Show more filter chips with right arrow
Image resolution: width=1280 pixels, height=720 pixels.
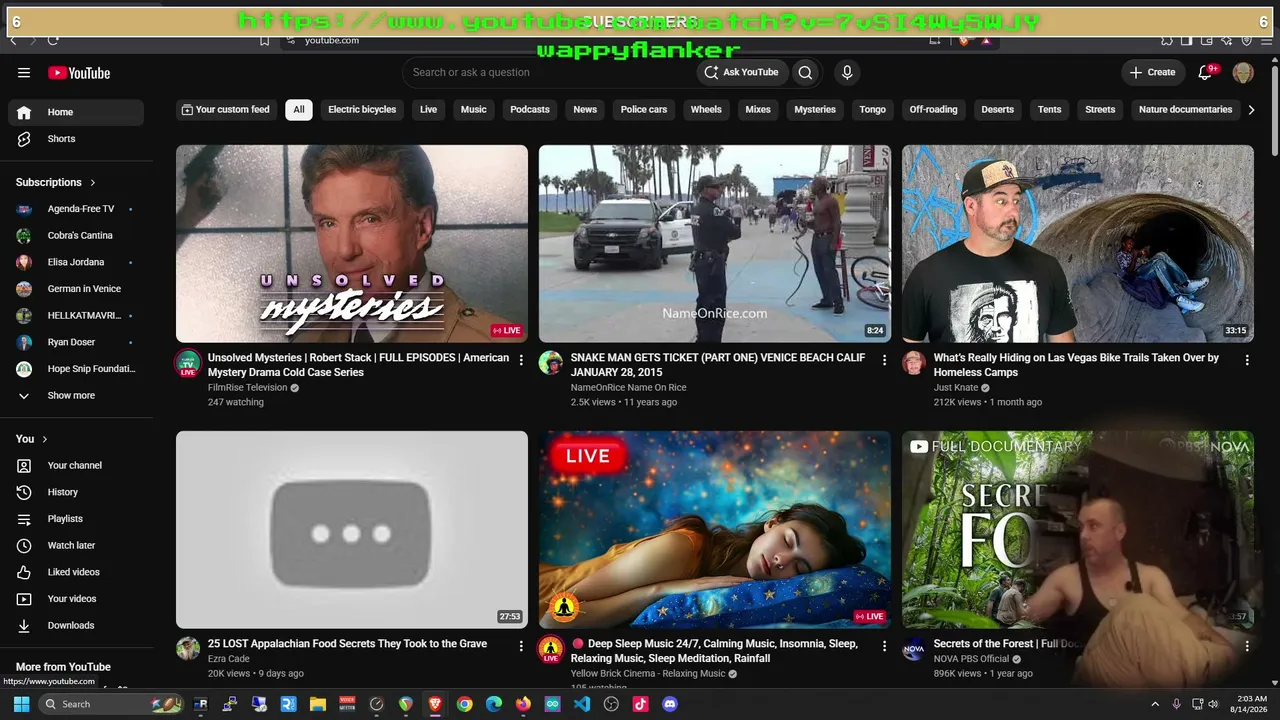click(x=1251, y=110)
